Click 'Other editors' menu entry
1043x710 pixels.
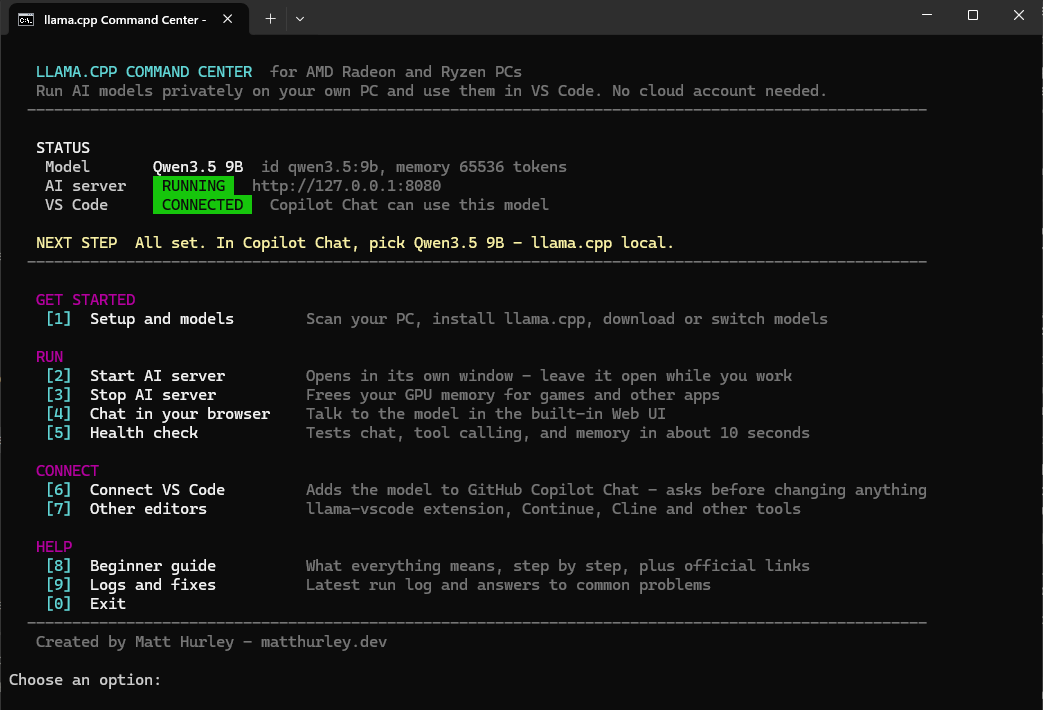tap(148, 509)
